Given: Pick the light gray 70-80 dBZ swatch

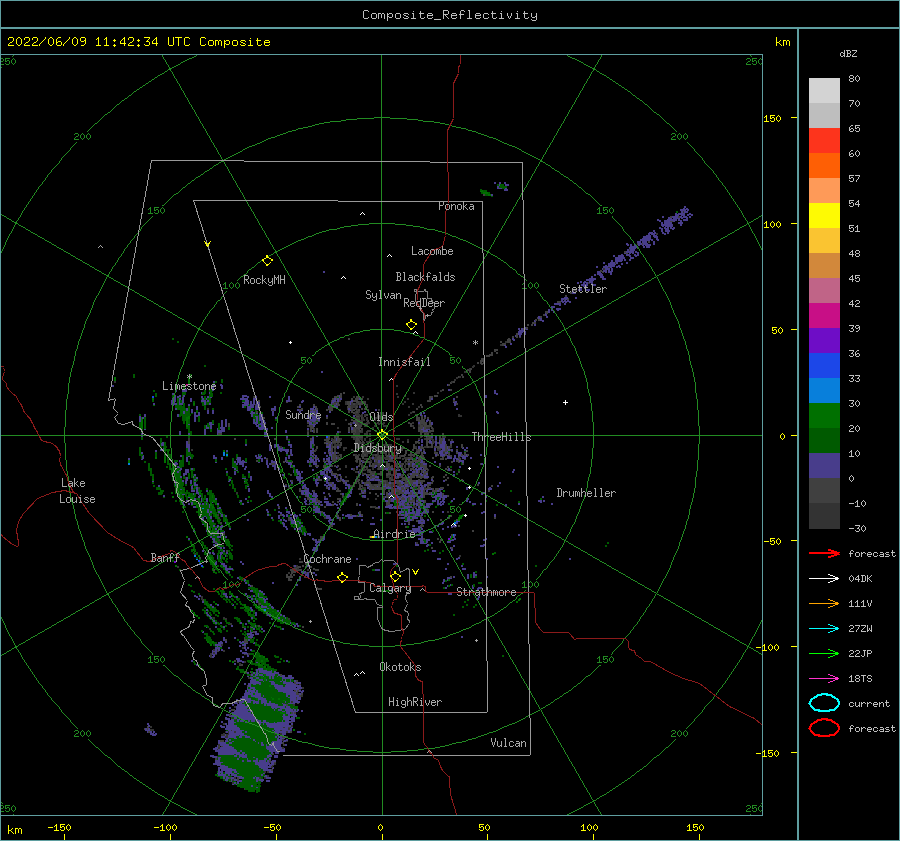Looking at the screenshot, I should pyautogui.click(x=824, y=91).
